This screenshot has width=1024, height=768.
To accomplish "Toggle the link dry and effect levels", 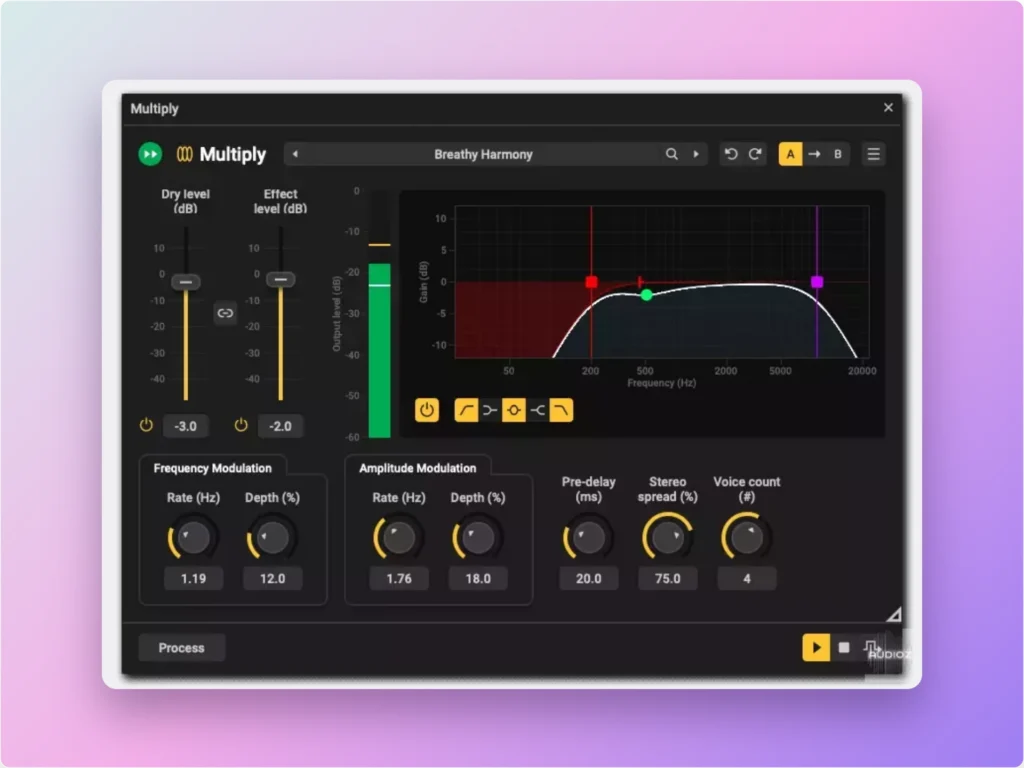I will 225,313.
